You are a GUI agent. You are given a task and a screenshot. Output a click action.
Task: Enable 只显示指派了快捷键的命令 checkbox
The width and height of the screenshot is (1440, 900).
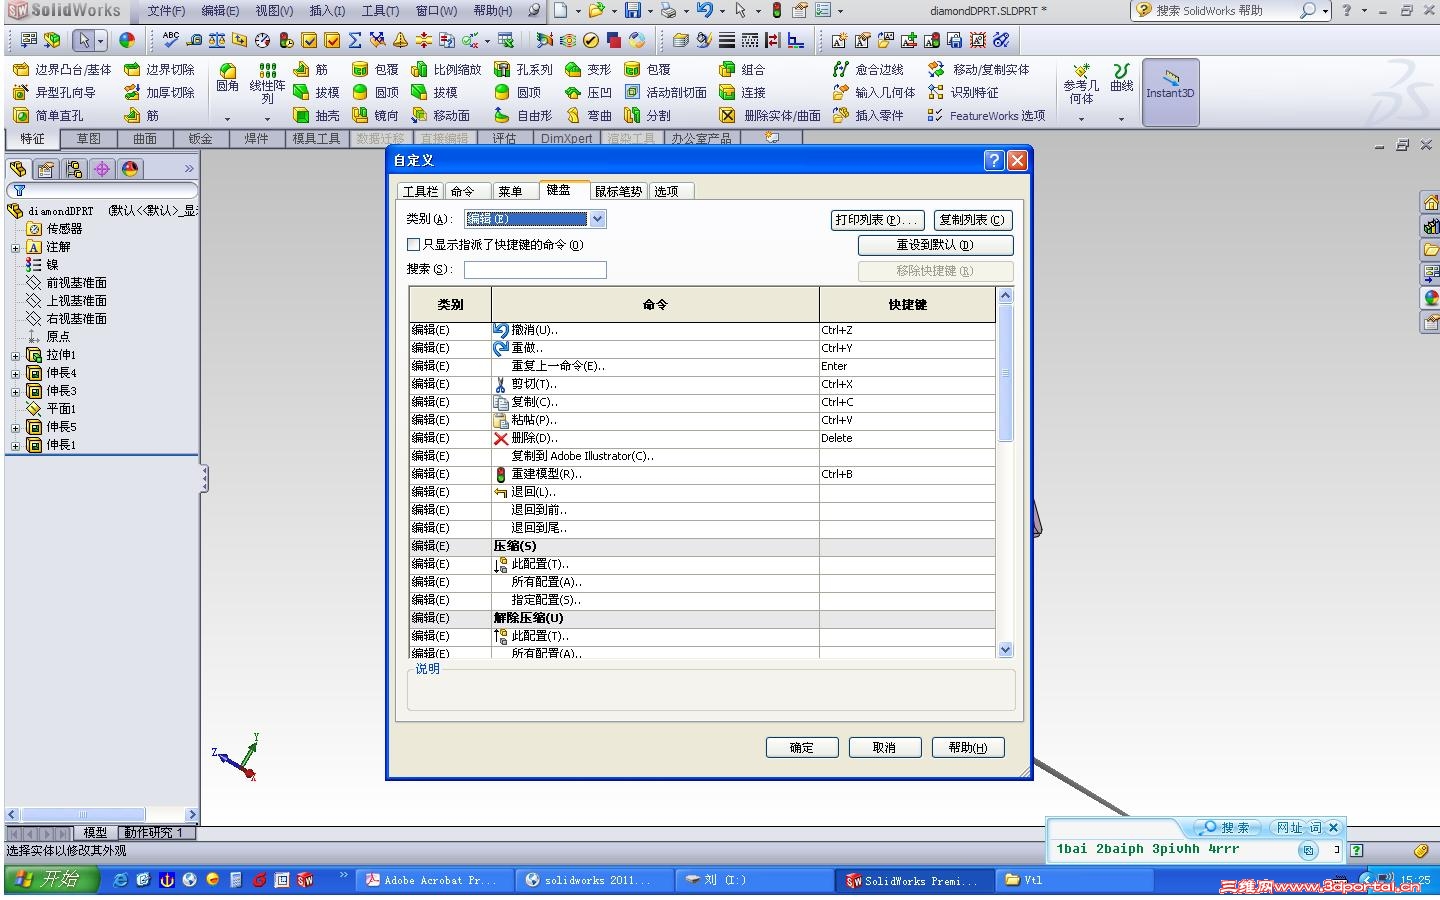414,245
